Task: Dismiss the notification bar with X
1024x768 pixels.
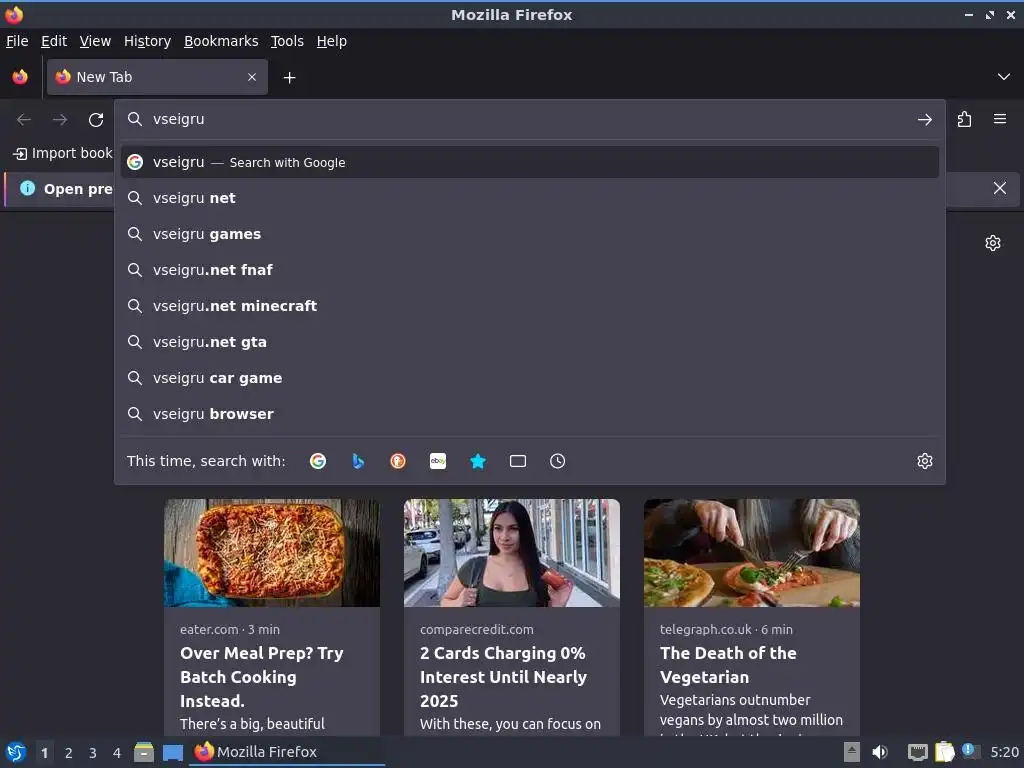Action: (x=1000, y=189)
